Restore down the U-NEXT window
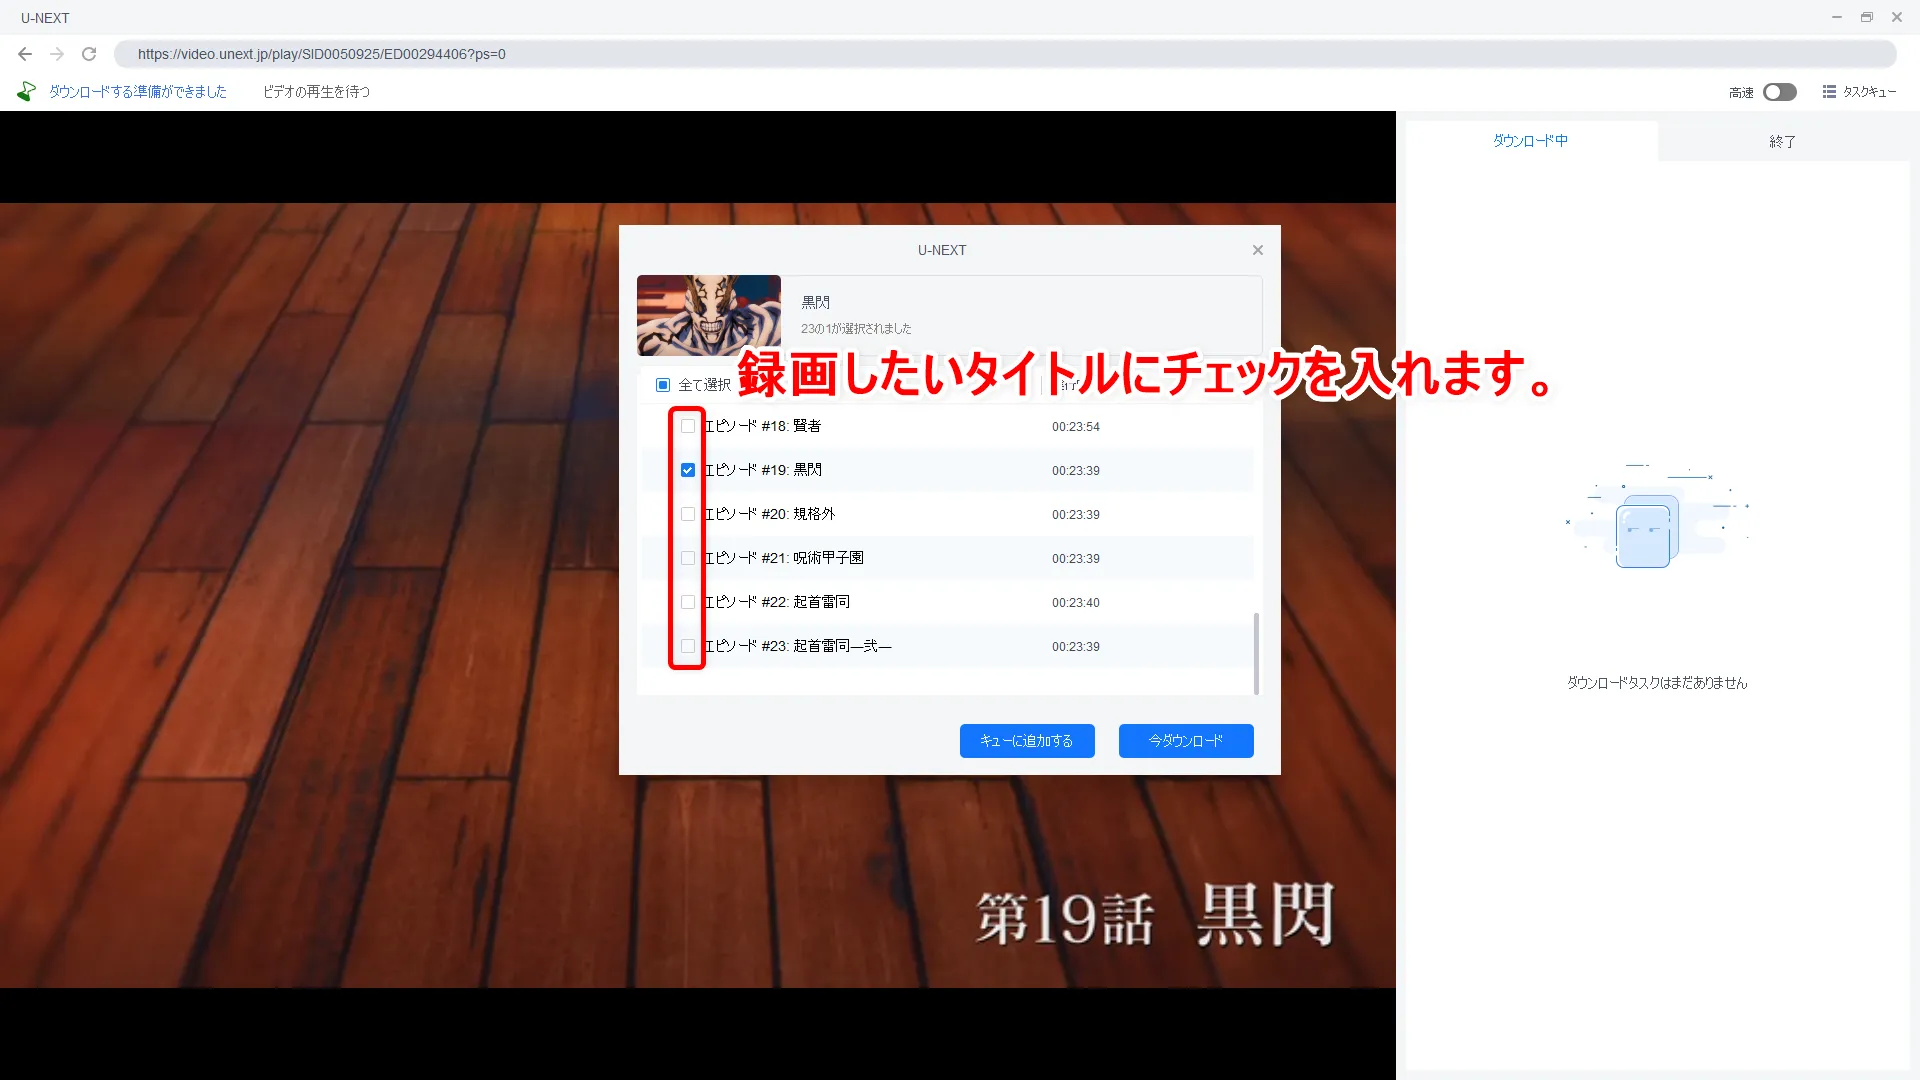 1867,17
